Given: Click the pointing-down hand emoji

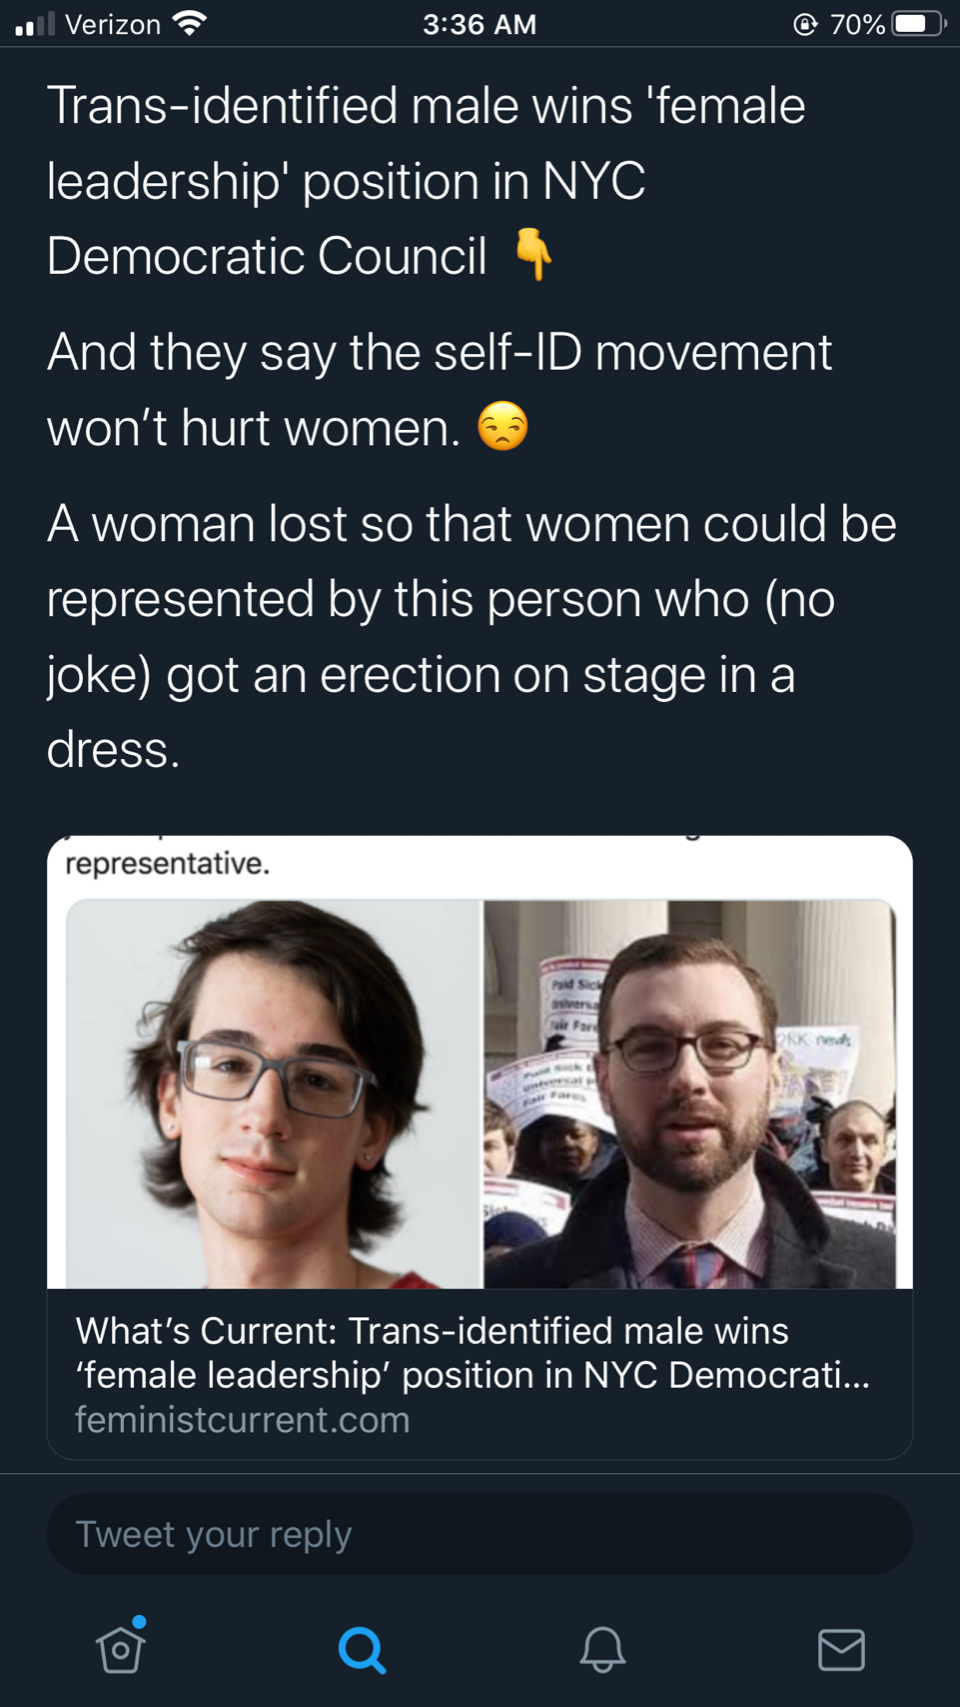Looking at the screenshot, I should (533, 254).
